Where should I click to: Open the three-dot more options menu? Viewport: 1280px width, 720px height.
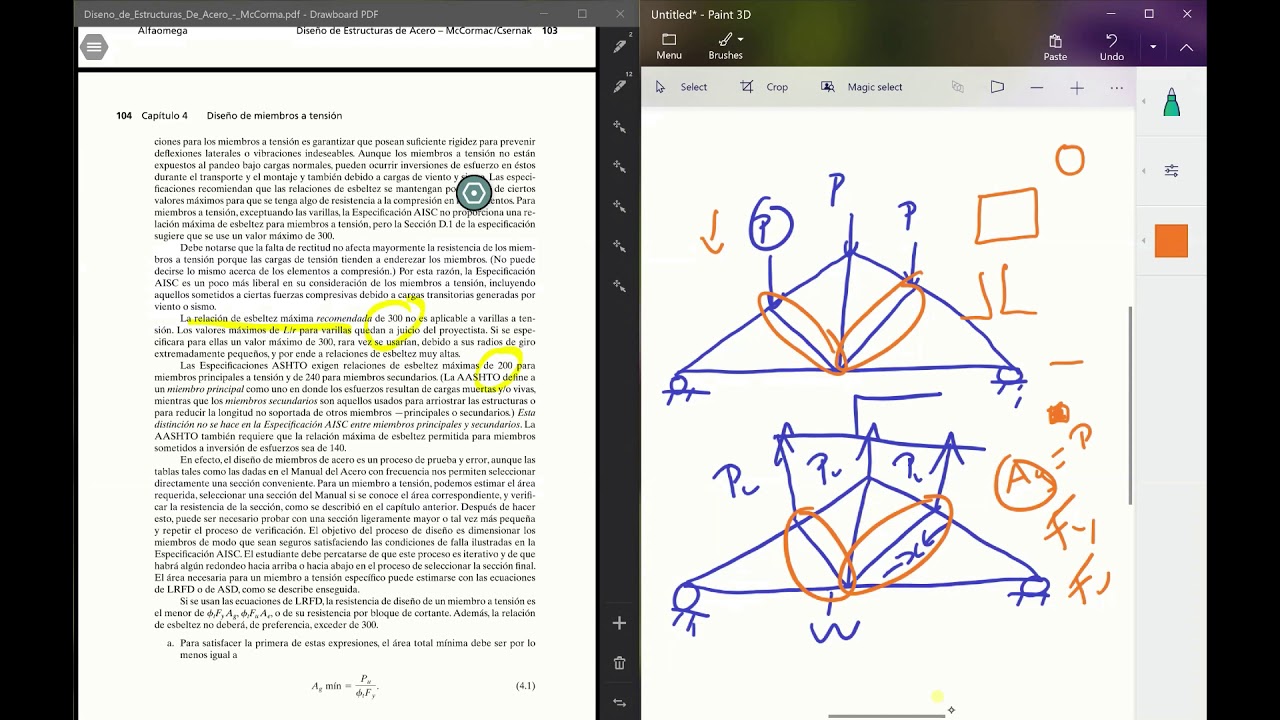1117,88
